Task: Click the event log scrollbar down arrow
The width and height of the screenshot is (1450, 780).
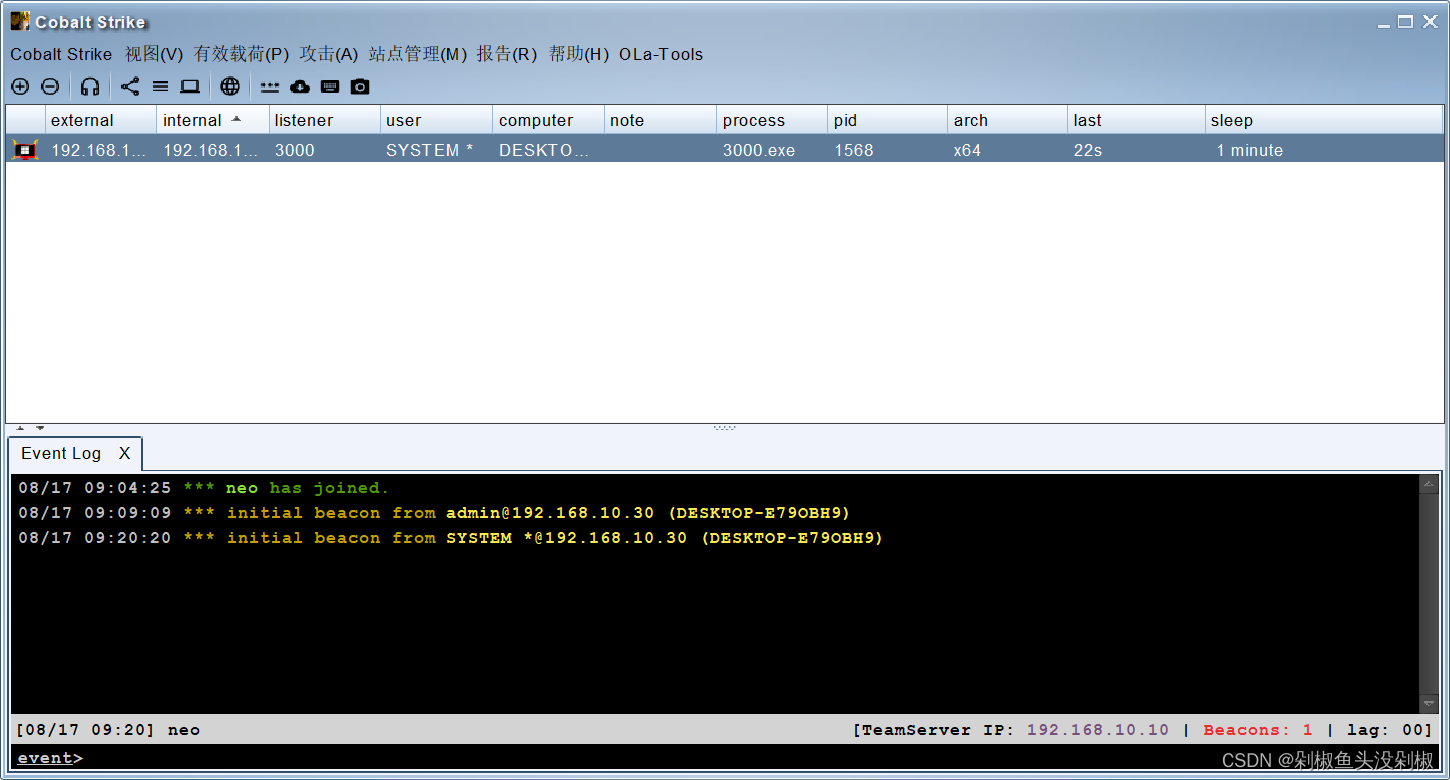Action: tap(1428, 704)
